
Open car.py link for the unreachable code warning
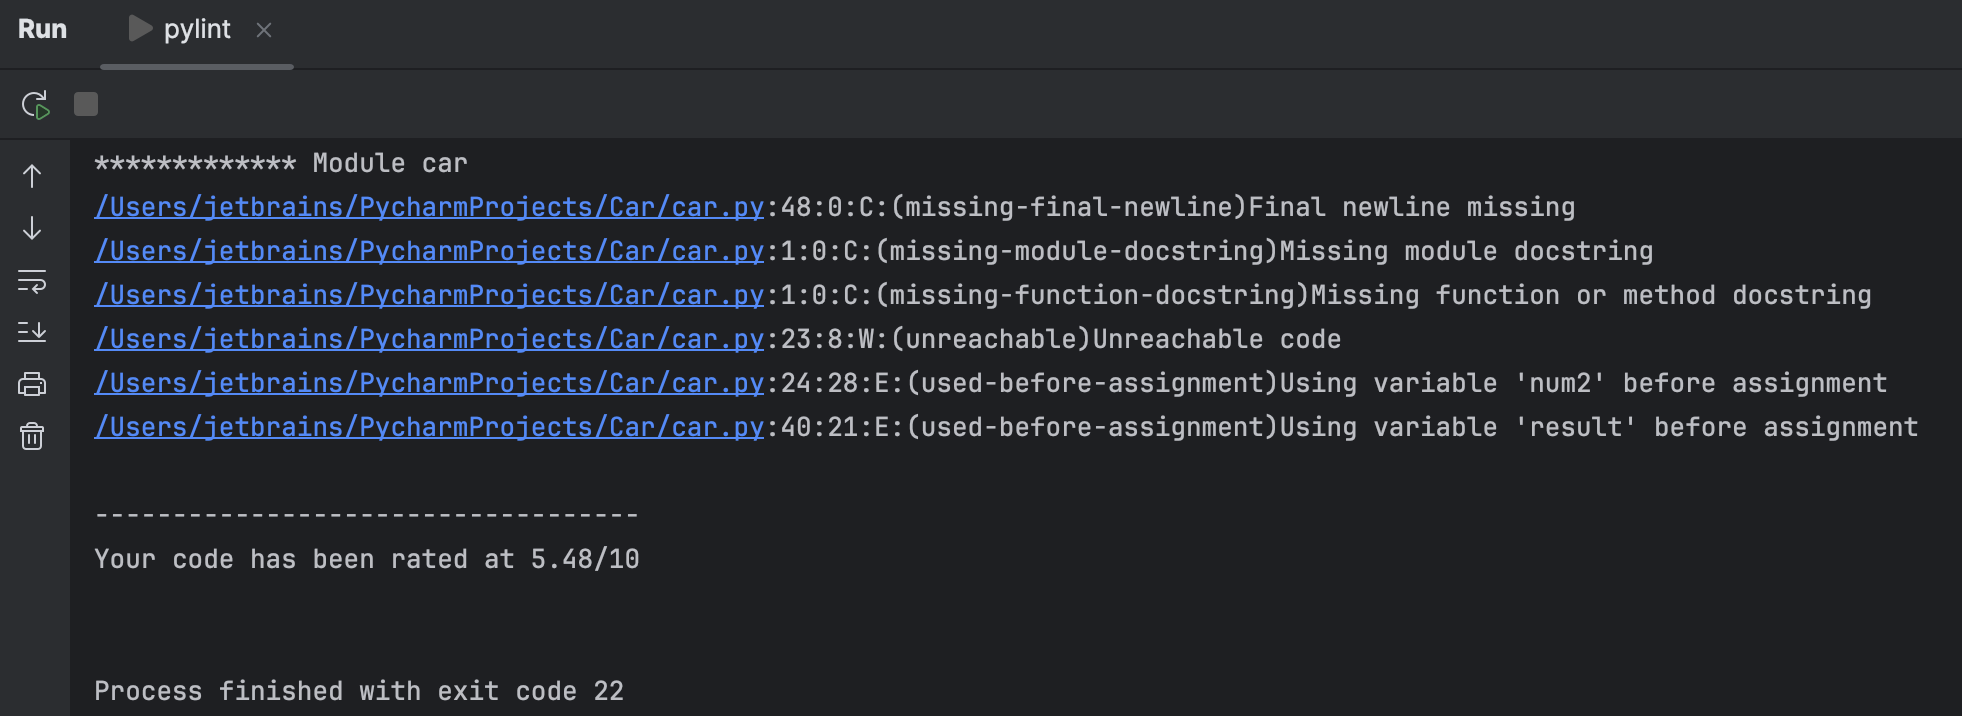pyautogui.click(x=427, y=339)
